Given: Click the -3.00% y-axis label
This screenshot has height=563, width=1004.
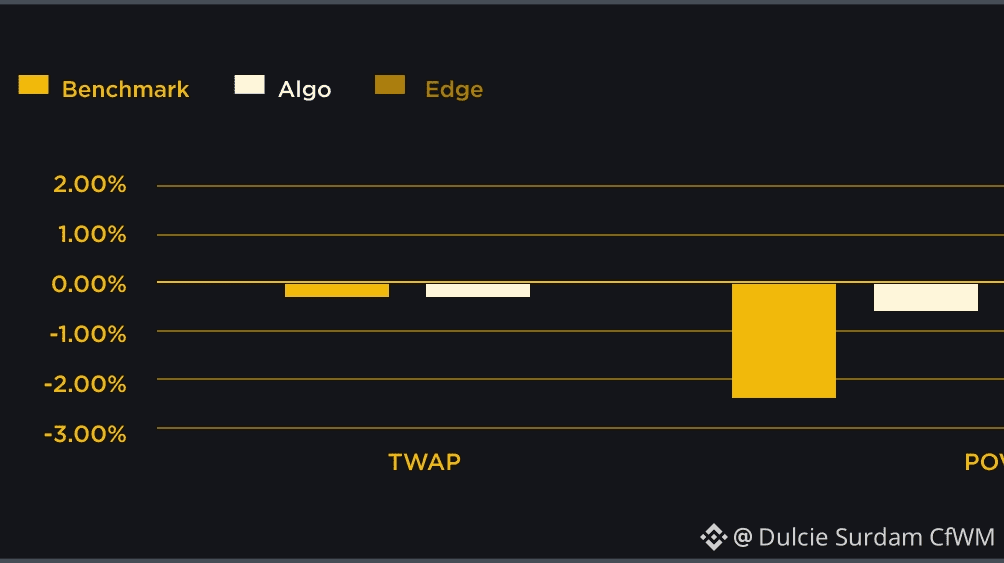Looking at the screenshot, I should pyautogui.click(x=85, y=434).
